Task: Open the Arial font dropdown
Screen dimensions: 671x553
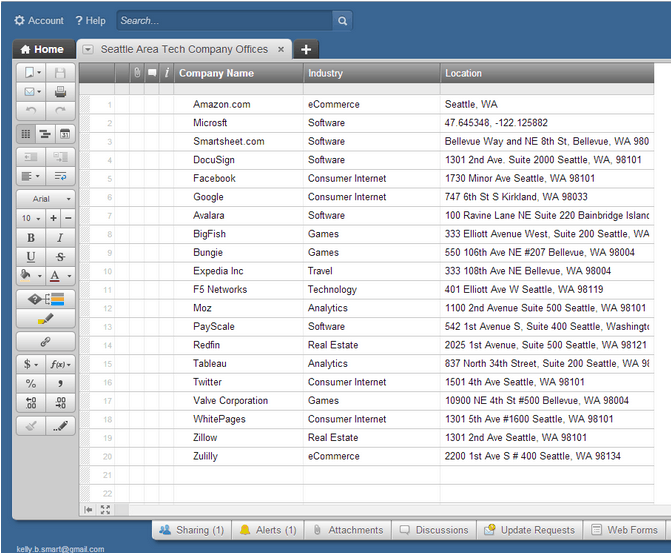Action: [46, 199]
